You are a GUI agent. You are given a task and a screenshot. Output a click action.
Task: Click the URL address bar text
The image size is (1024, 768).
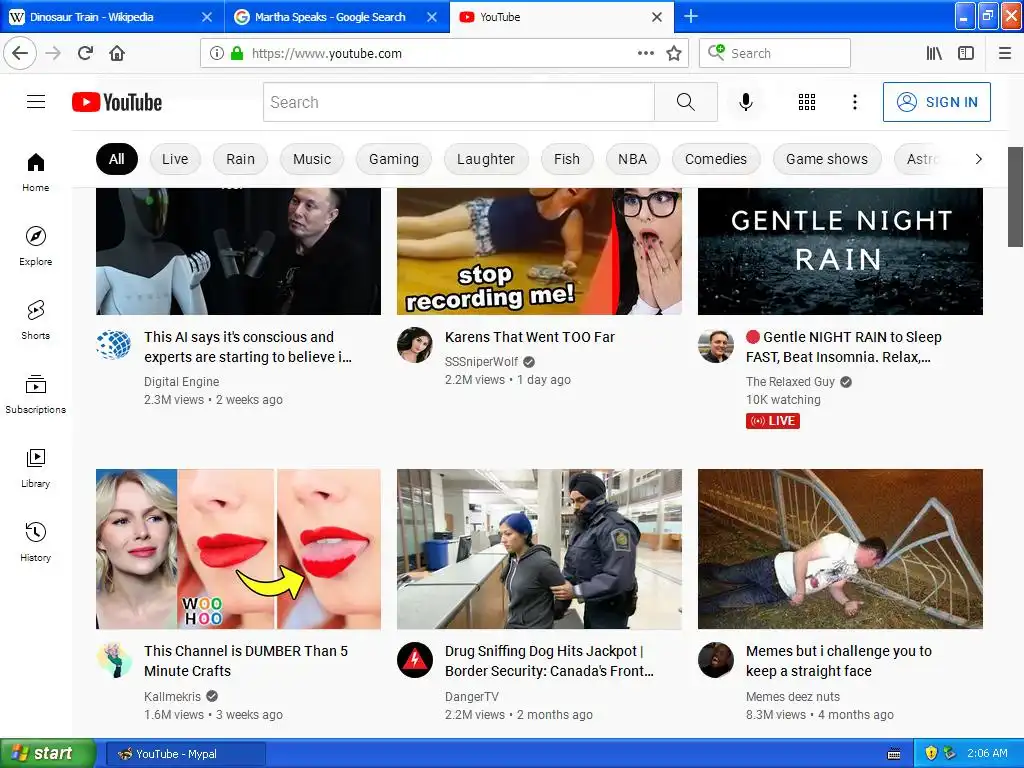(x=327, y=54)
